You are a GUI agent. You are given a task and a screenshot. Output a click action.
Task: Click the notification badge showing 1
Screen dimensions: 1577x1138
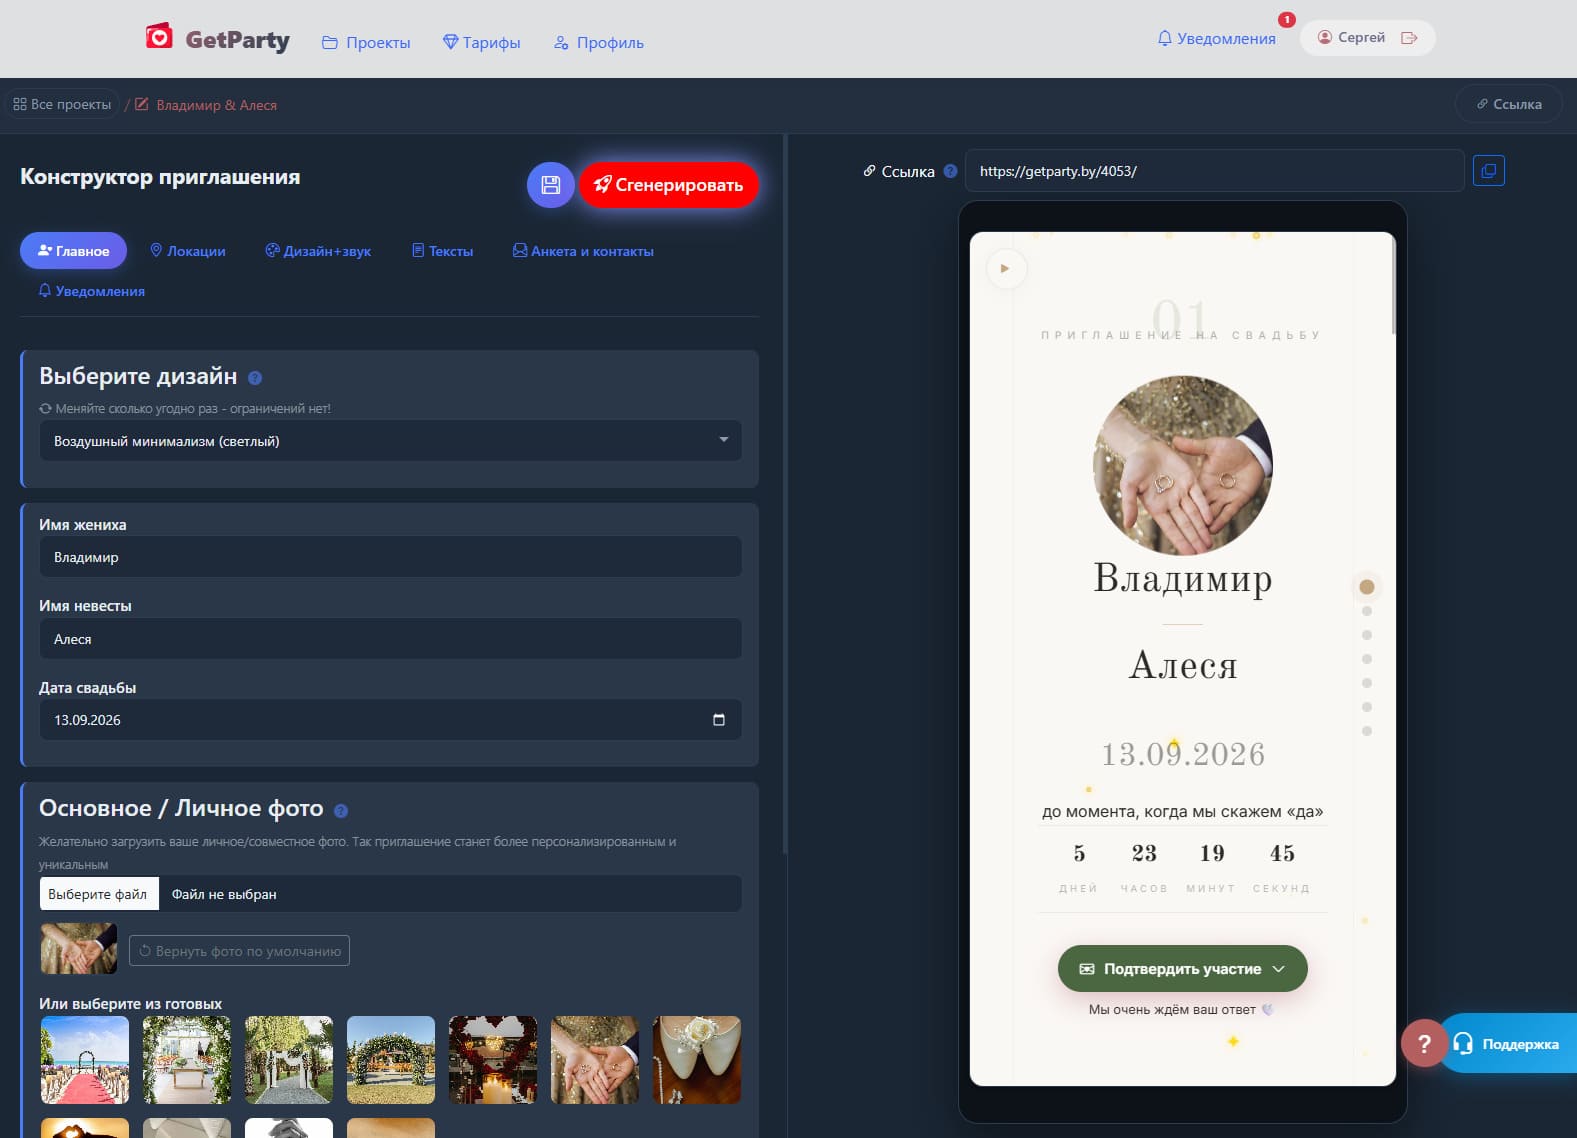coord(1286,20)
